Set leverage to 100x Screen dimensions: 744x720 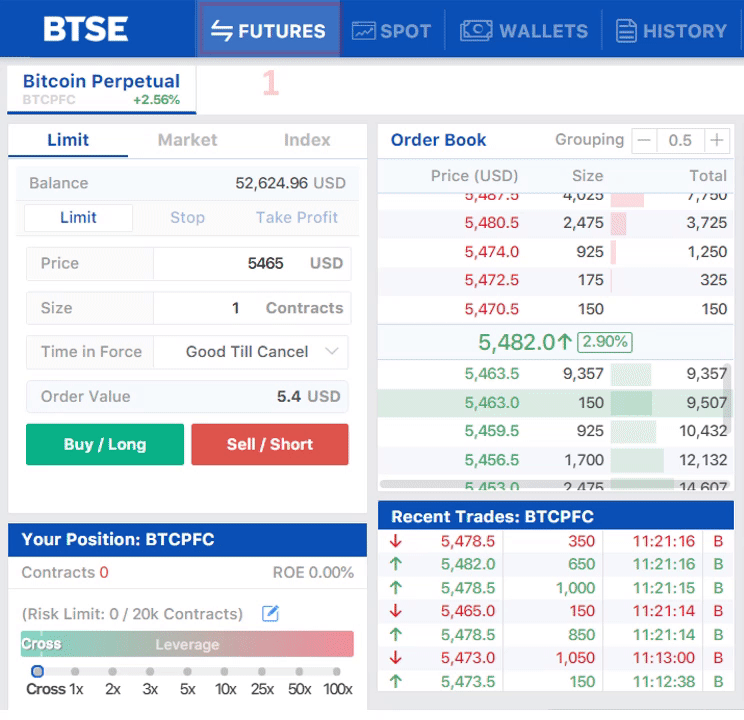coord(337,671)
